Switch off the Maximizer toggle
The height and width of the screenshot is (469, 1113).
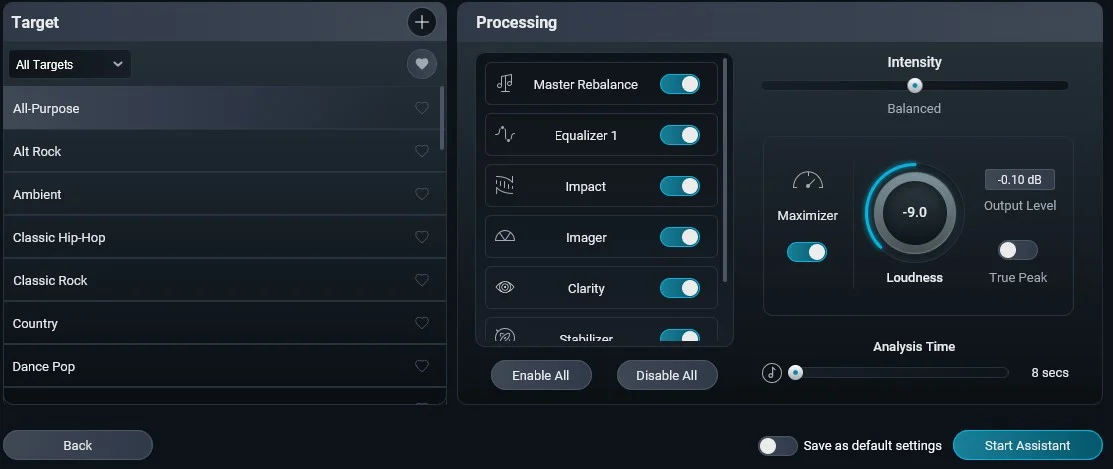807,252
